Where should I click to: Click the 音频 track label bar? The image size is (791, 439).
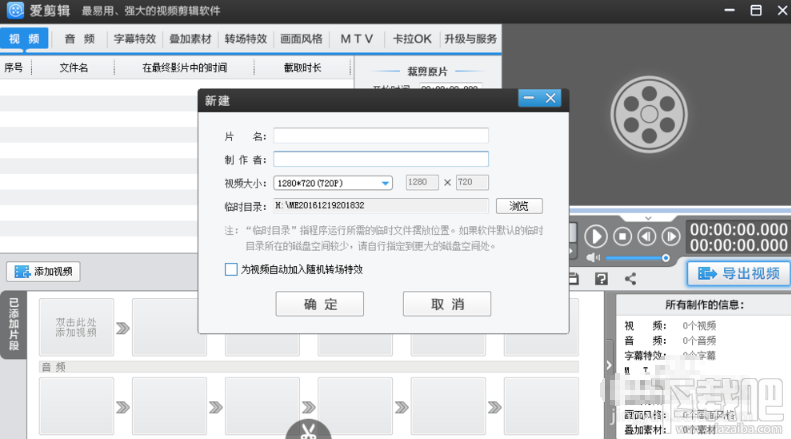pos(309,367)
